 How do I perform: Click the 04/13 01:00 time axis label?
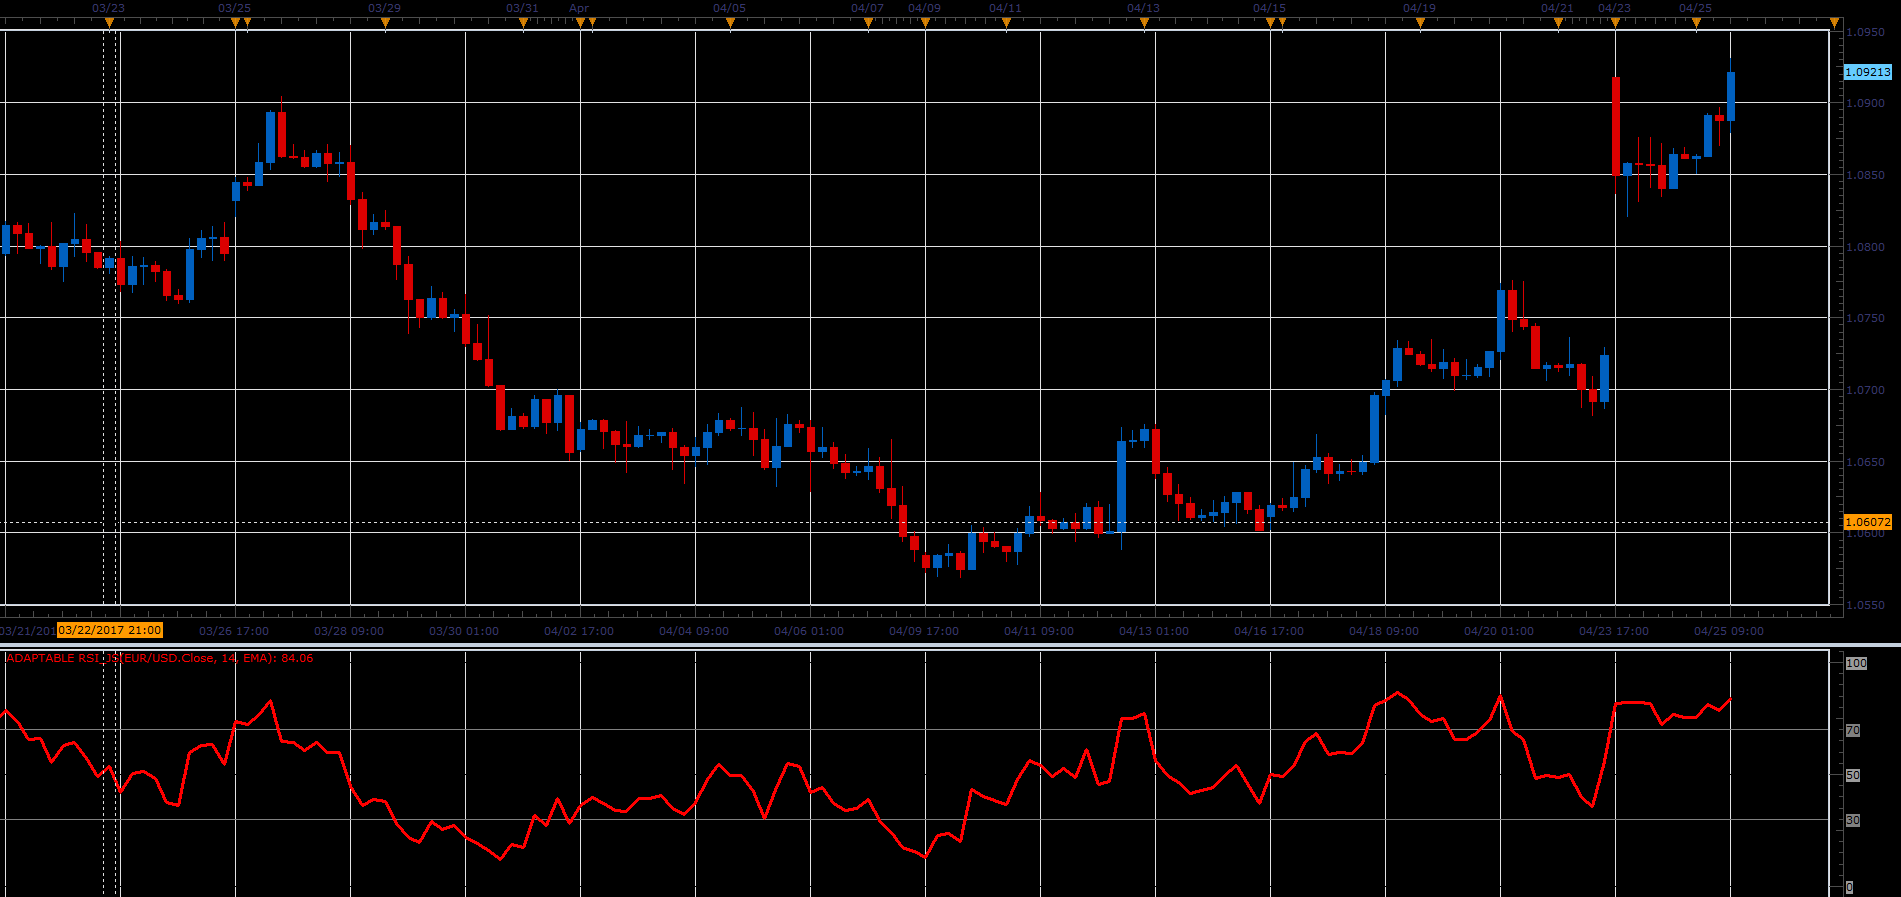1154,631
